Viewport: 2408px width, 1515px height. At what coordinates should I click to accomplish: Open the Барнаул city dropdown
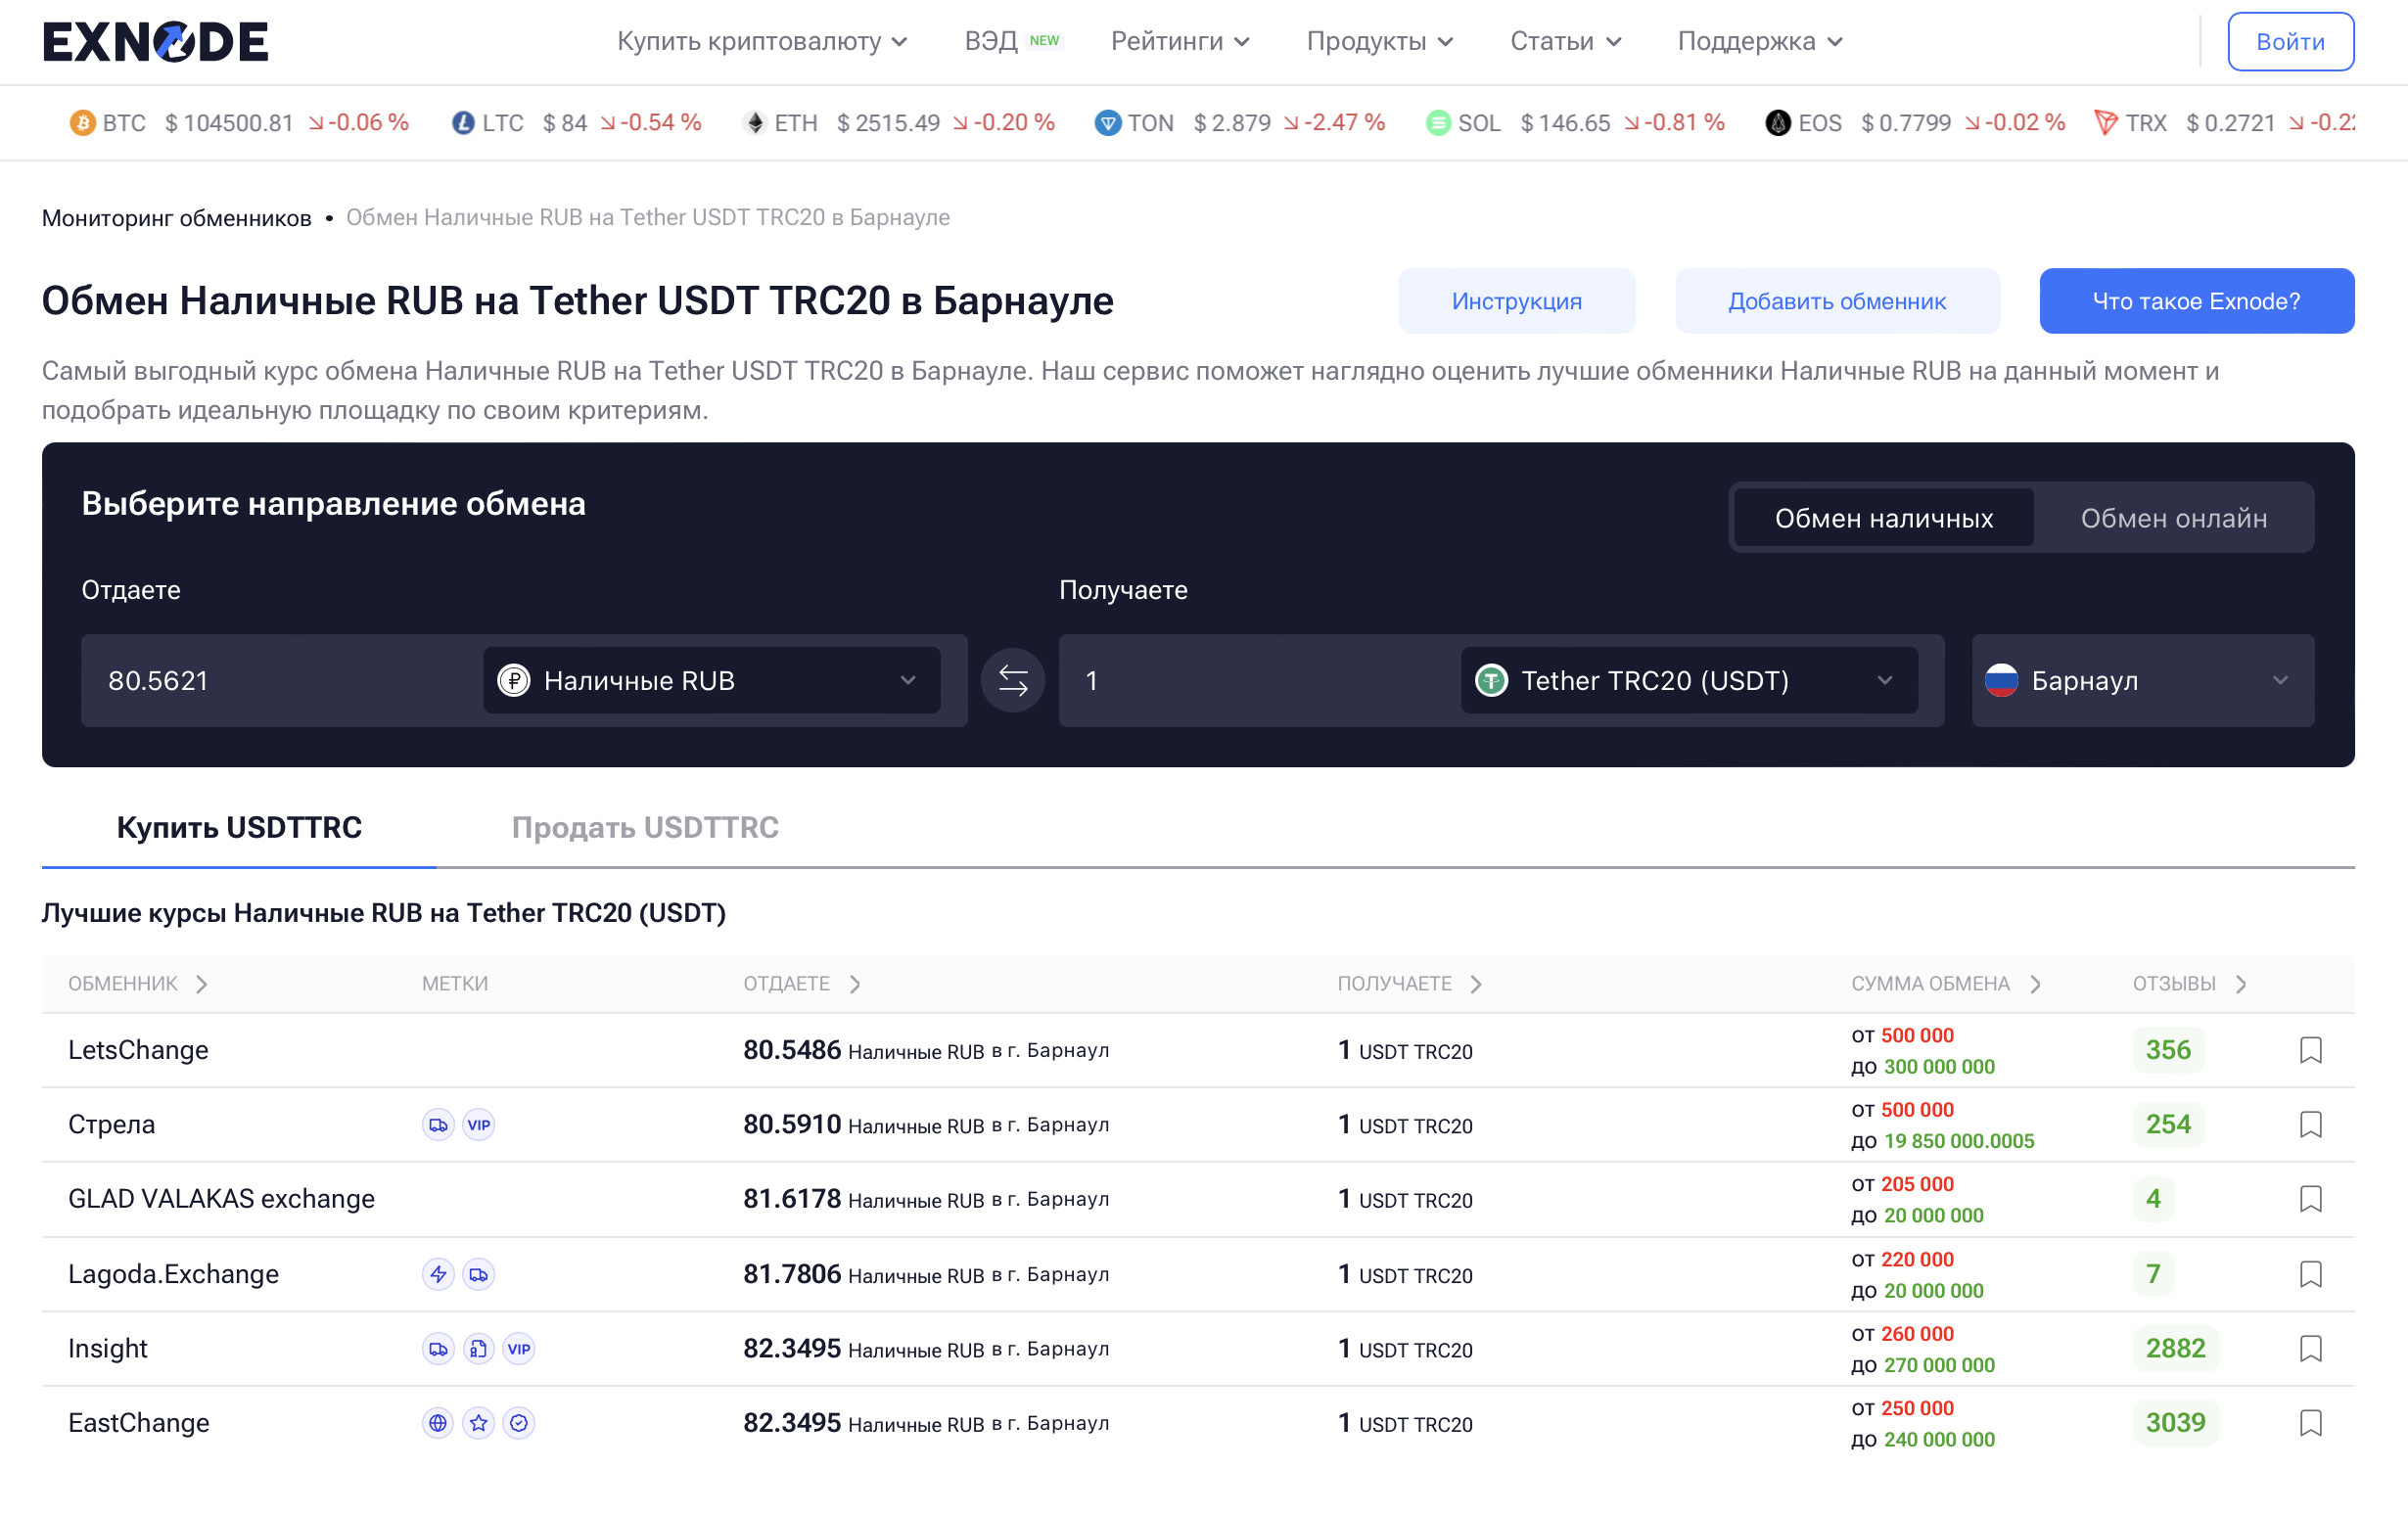click(x=2141, y=681)
